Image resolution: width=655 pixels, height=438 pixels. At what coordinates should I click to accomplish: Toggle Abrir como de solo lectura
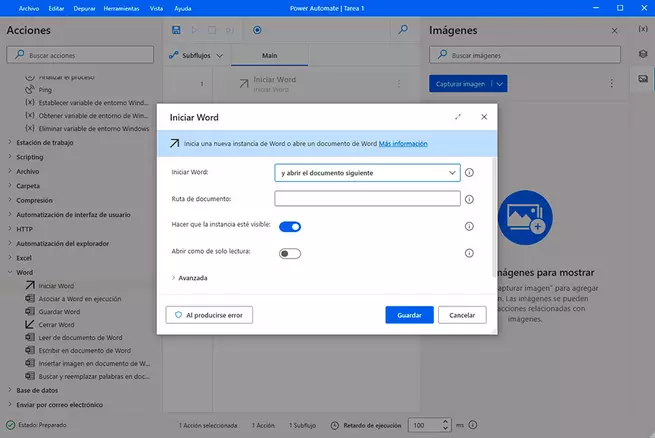tap(290, 253)
